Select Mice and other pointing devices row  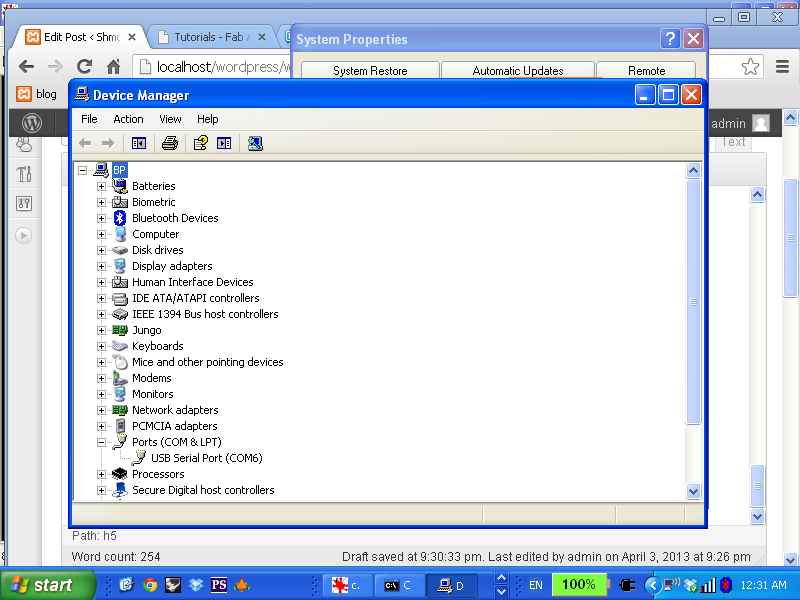click(208, 362)
